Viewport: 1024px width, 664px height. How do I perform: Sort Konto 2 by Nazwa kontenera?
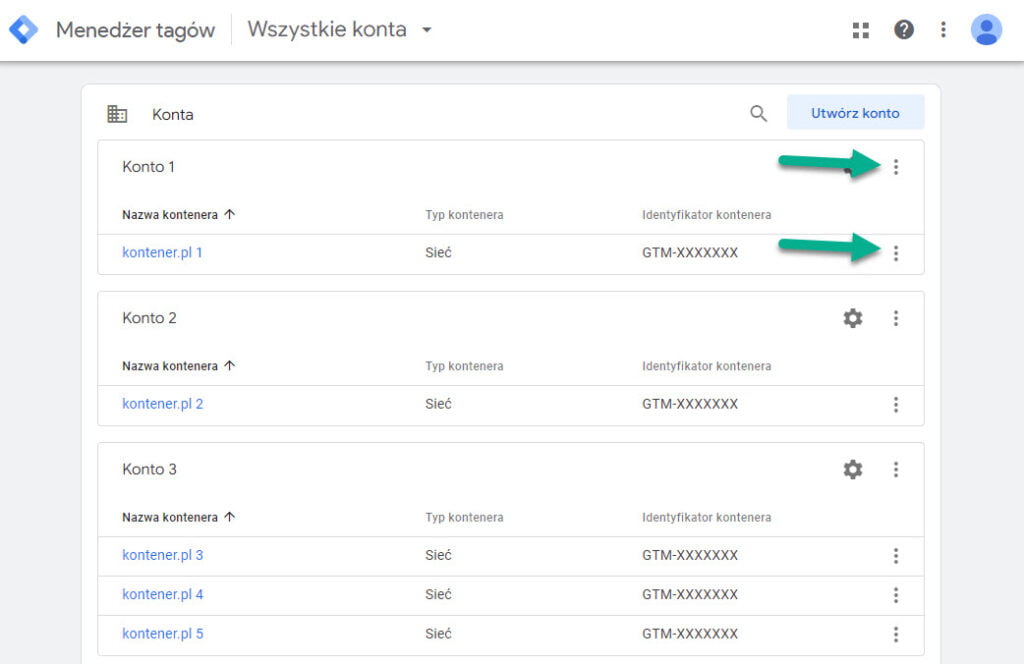point(178,366)
